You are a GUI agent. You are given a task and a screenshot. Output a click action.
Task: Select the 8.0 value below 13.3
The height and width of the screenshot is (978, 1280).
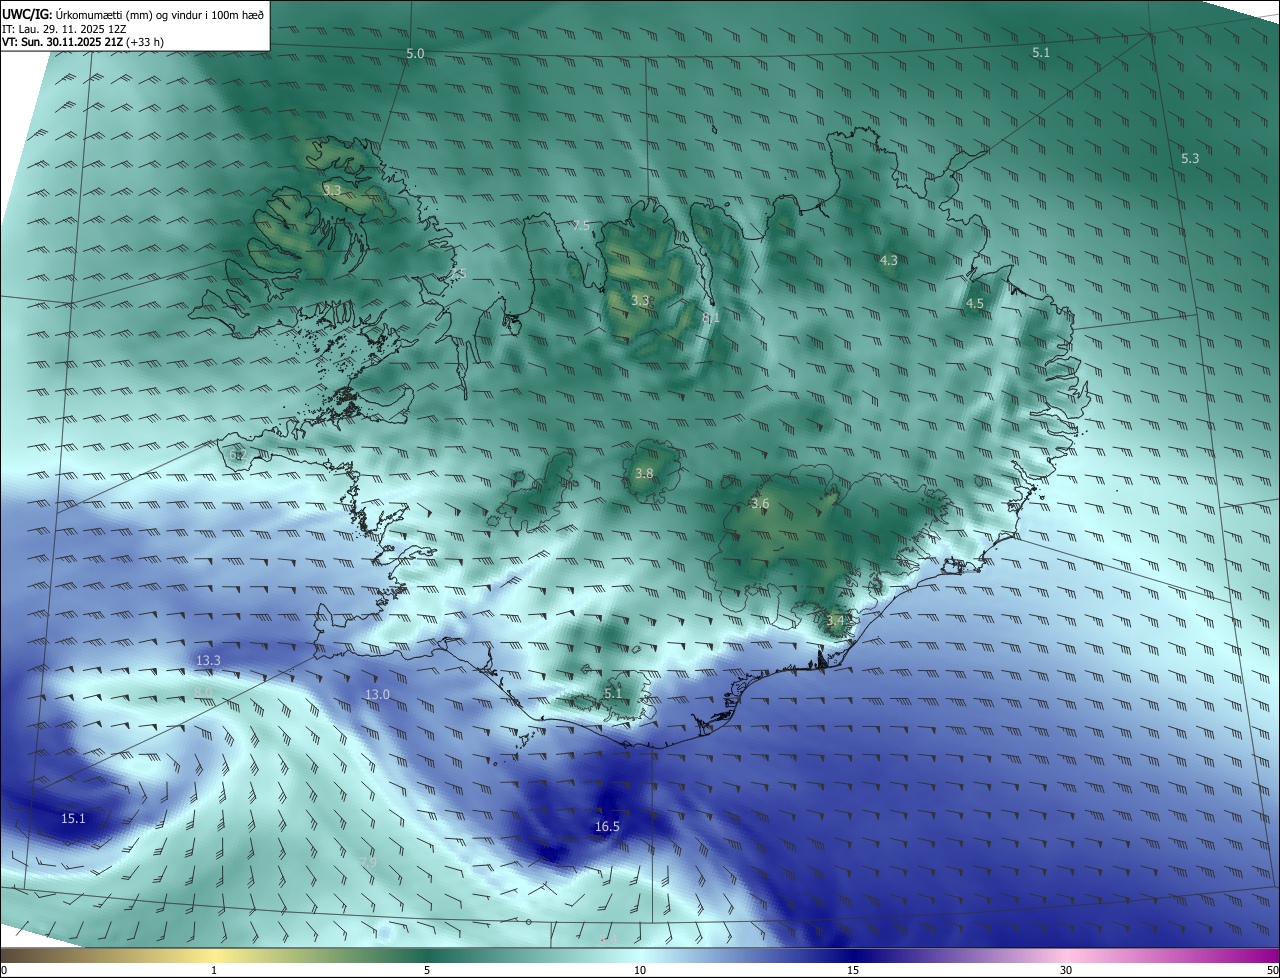203,691
